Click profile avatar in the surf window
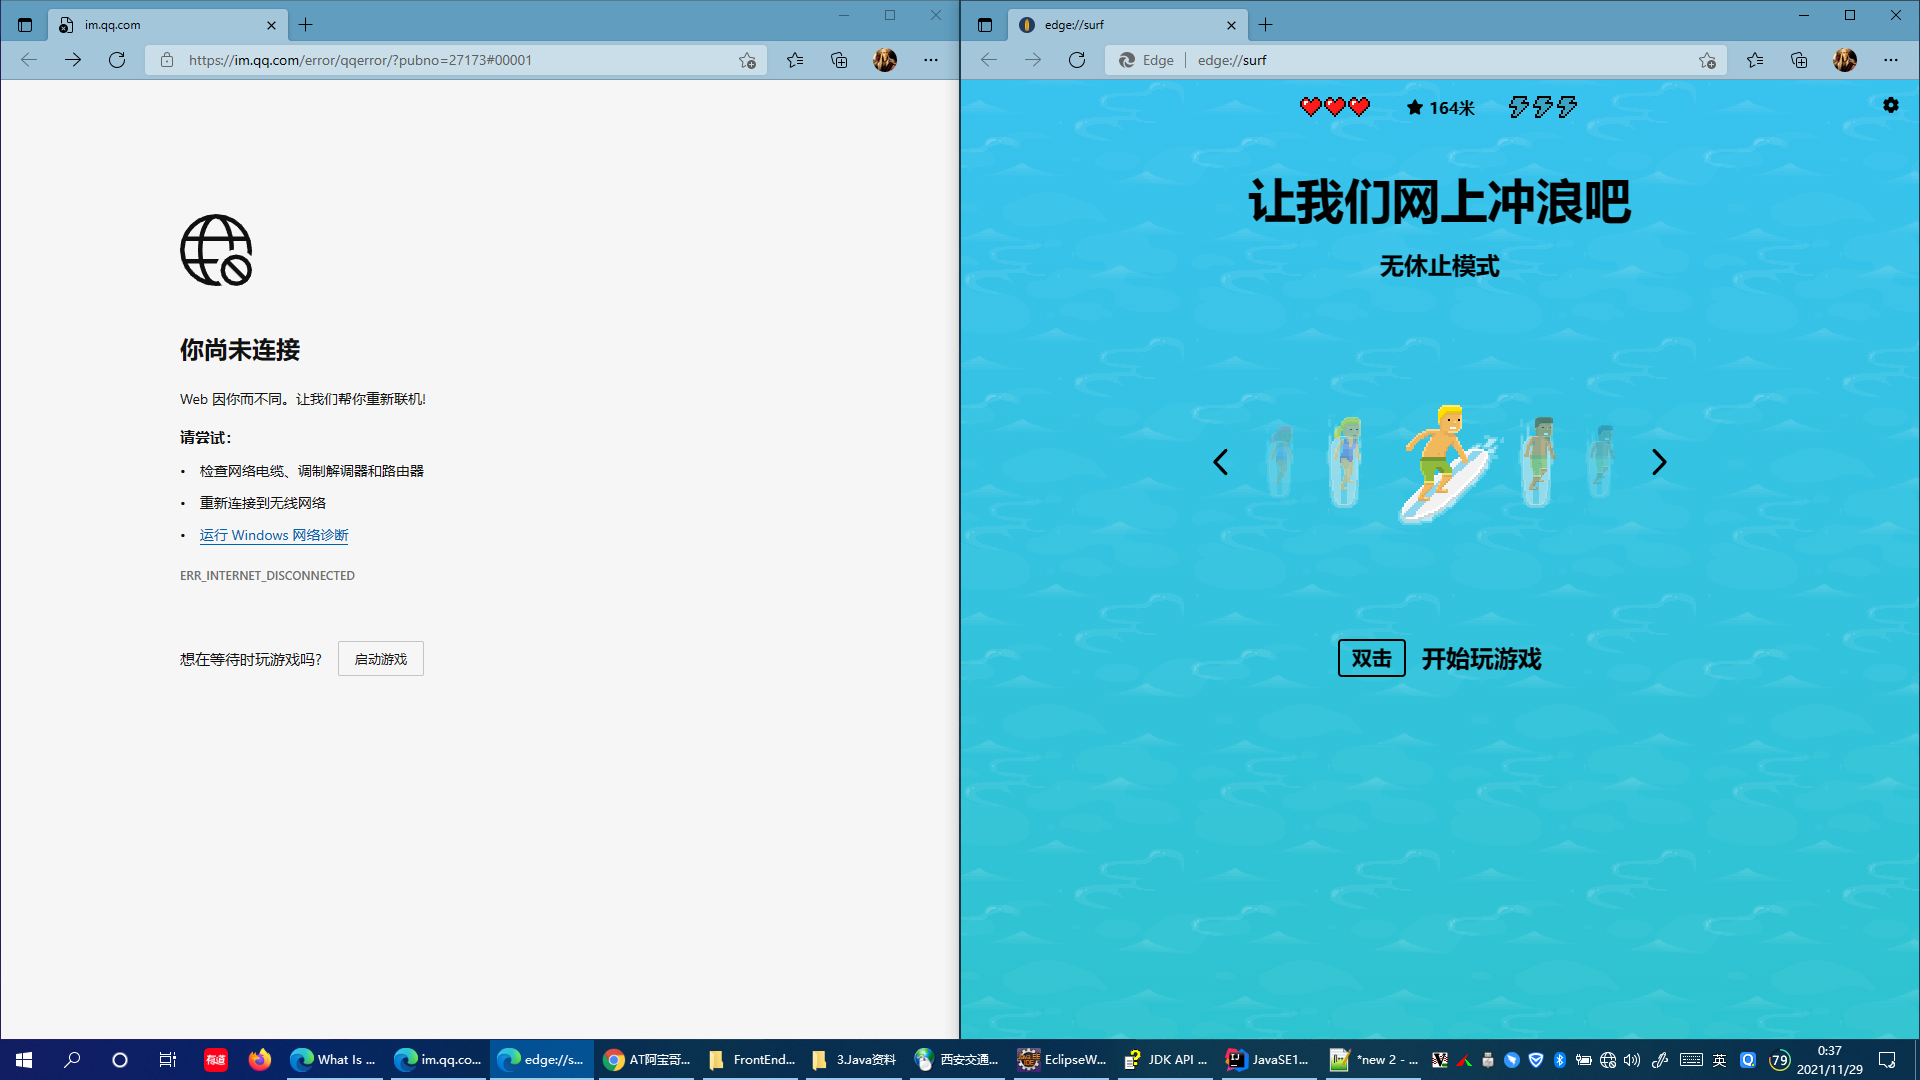Image resolution: width=1920 pixels, height=1080 pixels. pos(1845,60)
